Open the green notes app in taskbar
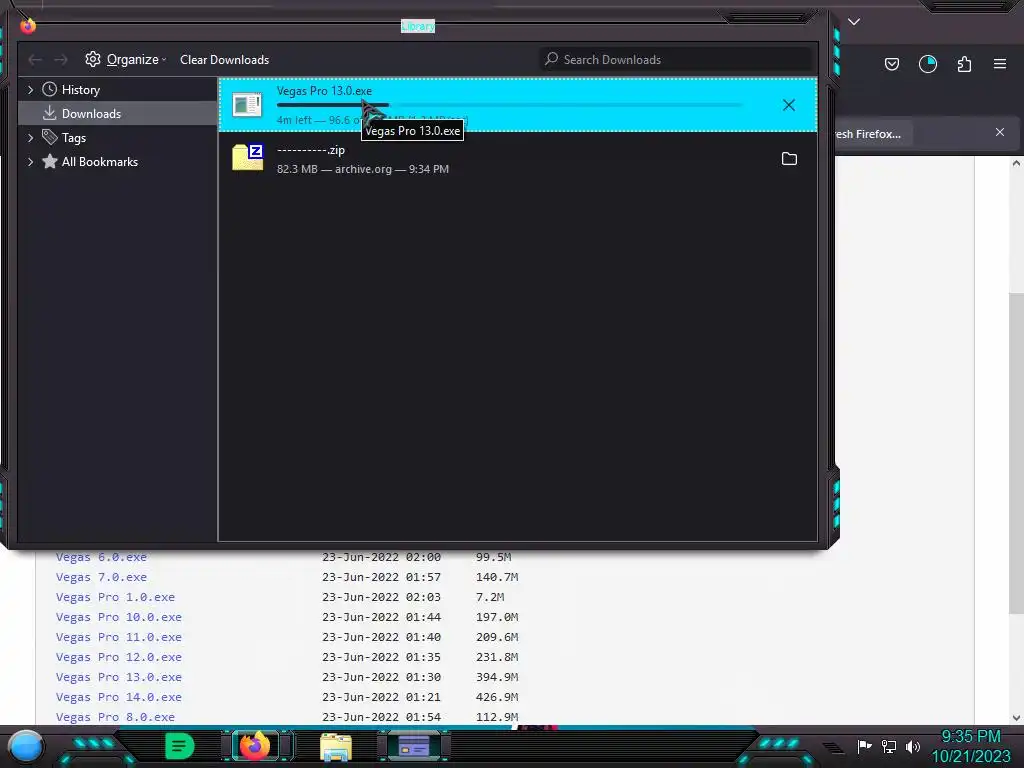 pyautogui.click(x=180, y=746)
